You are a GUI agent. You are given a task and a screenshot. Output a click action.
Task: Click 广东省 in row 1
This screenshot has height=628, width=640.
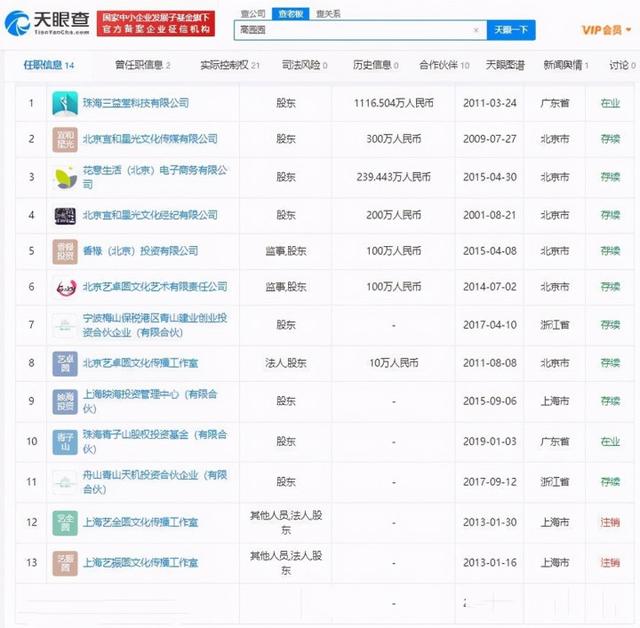click(555, 103)
